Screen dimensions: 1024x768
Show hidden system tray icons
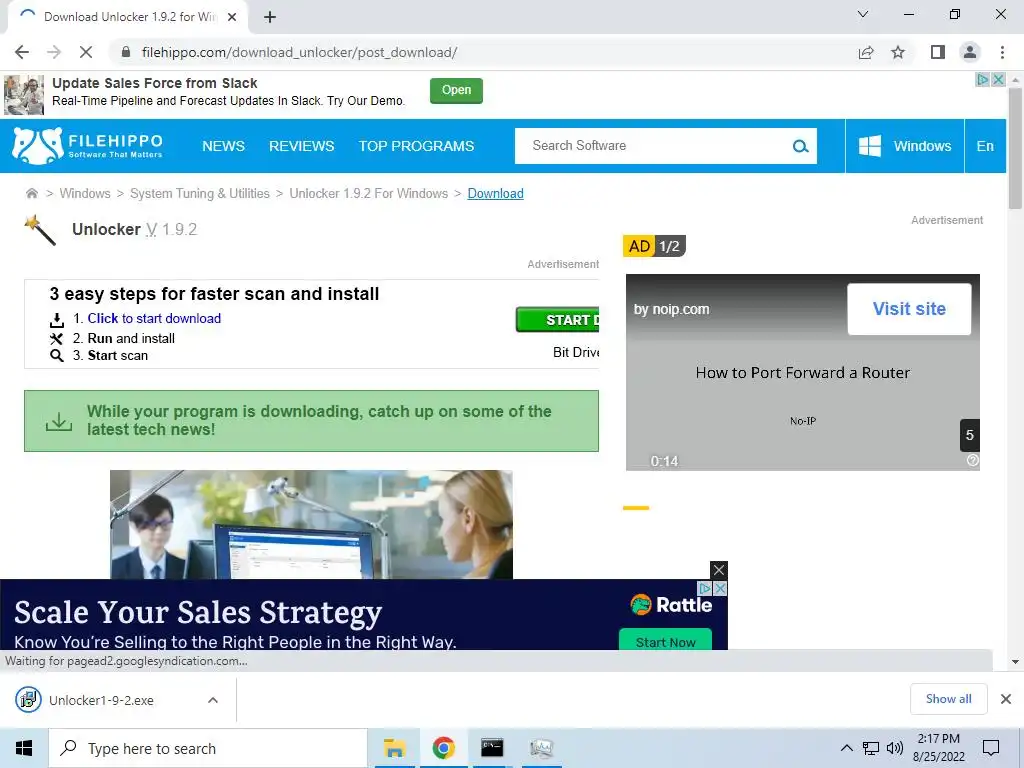tap(846, 748)
